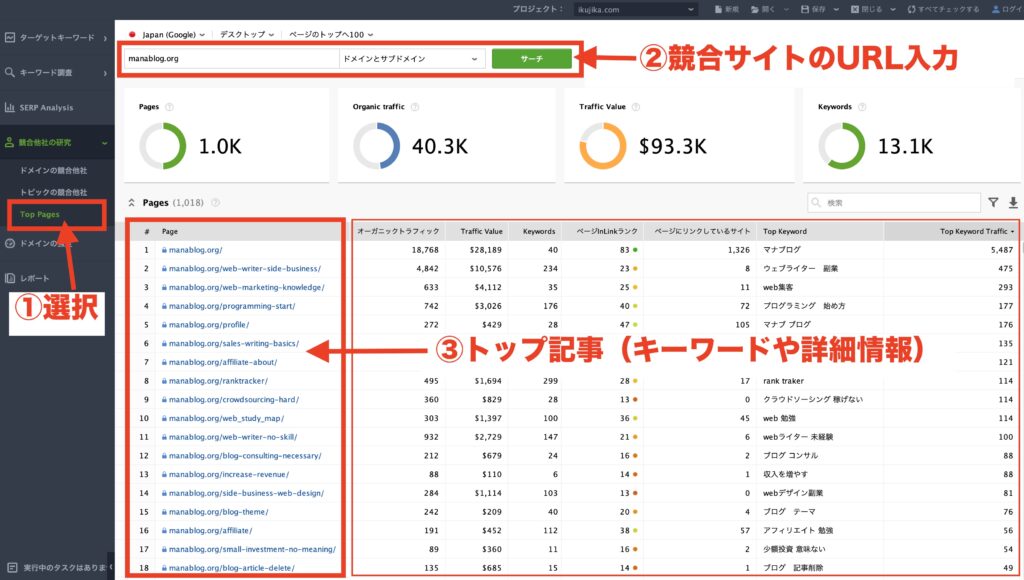Select ドメインの競合他社 submenu item
This screenshot has height=580, width=1024.
tap(53, 170)
